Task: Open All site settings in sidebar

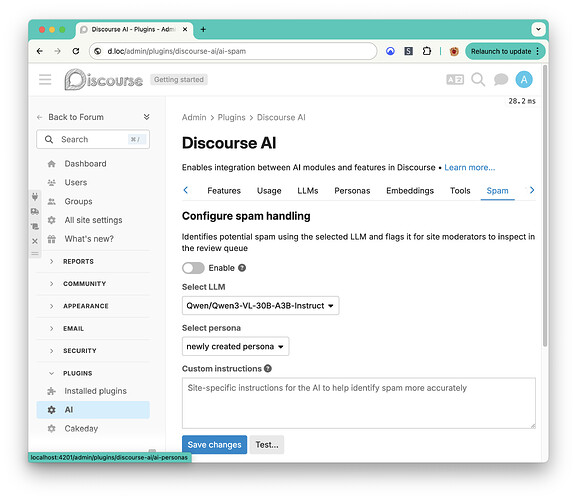Action: click(x=93, y=220)
